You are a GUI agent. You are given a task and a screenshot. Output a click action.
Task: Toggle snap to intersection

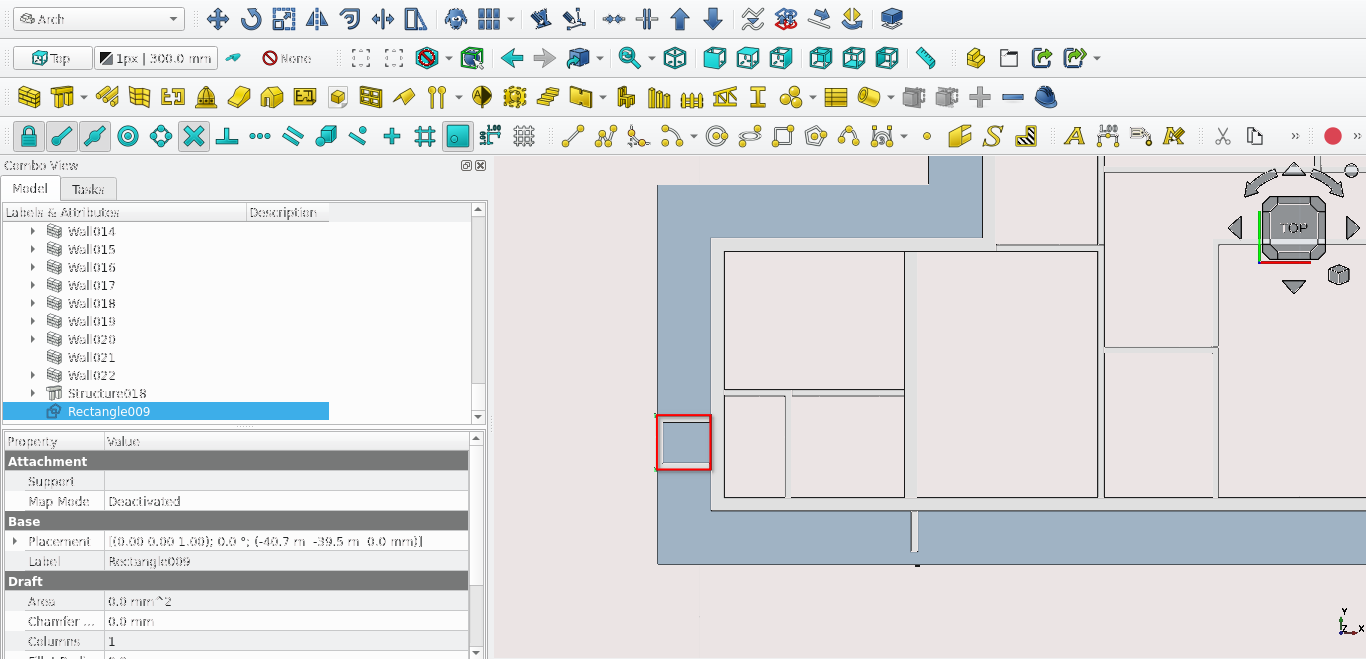pos(194,136)
